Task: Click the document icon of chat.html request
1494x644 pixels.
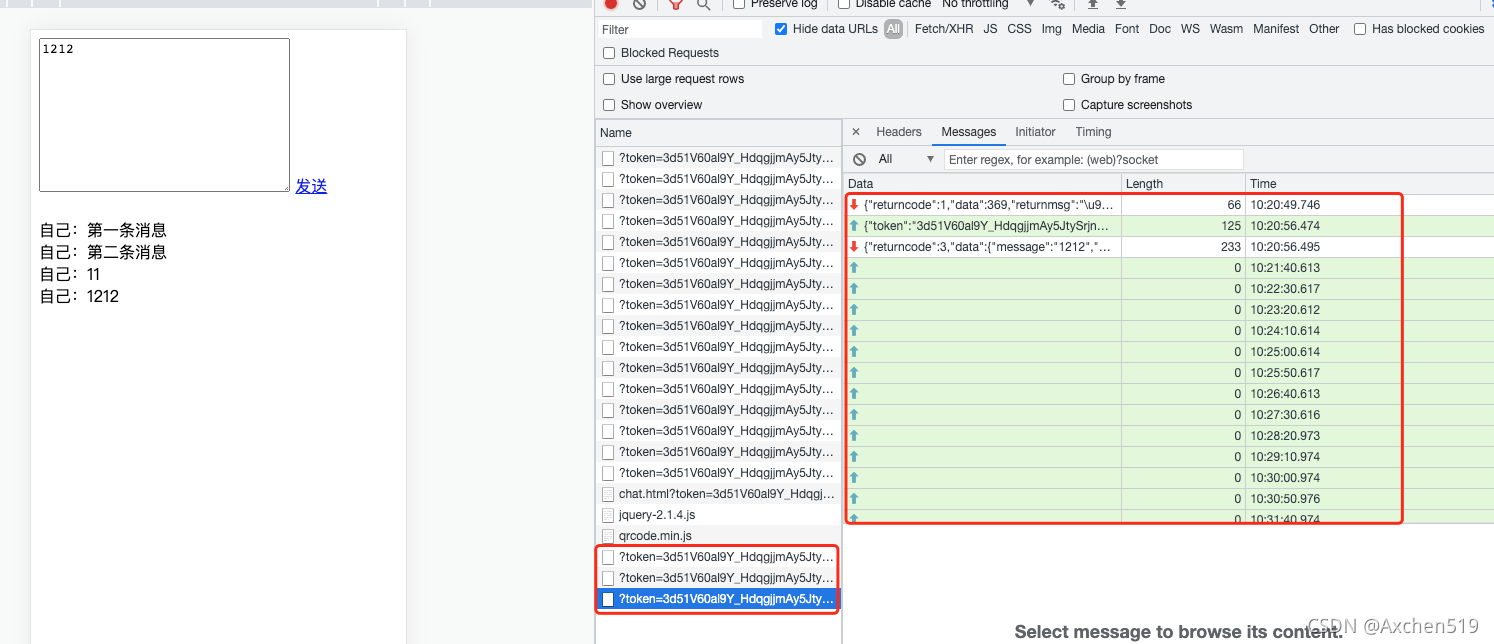Action: click(x=608, y=494)
